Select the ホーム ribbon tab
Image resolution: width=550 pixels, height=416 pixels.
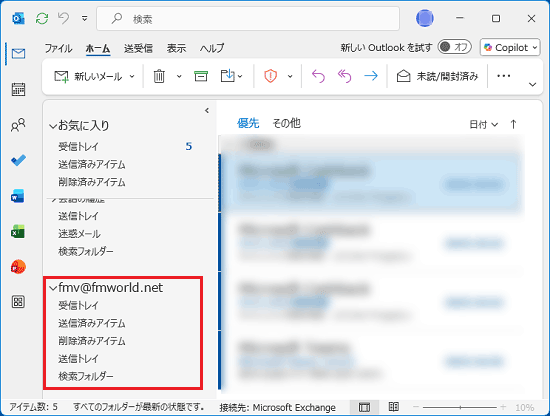(98, 48)
